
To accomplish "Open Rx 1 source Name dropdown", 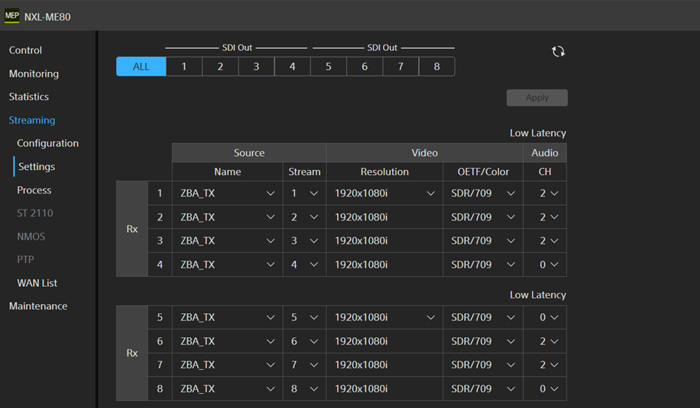I will (x=227, y=193).
